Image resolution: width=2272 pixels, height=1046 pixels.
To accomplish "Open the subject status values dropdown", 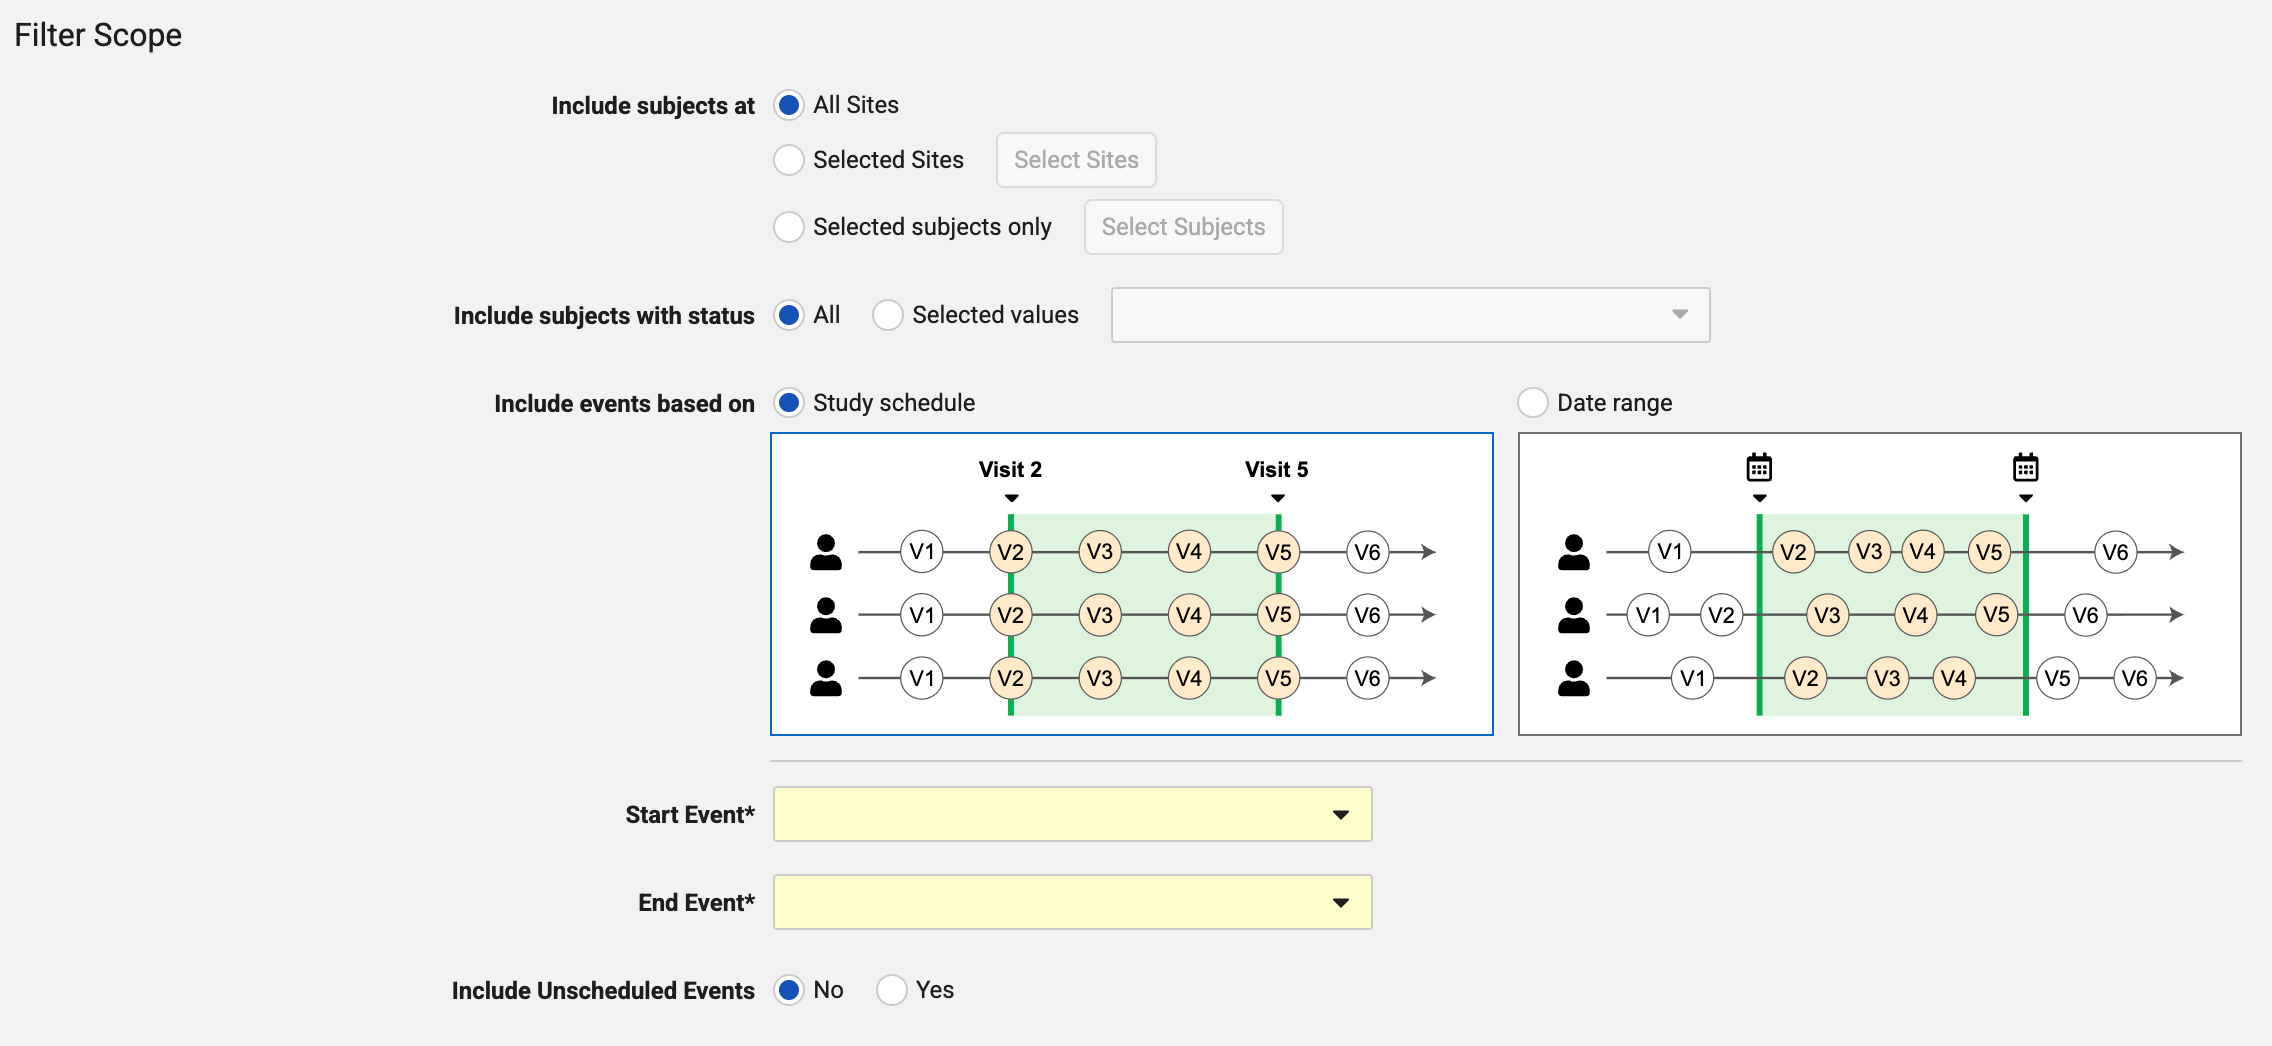I will pyautogui.click(x=1411, y=315).
